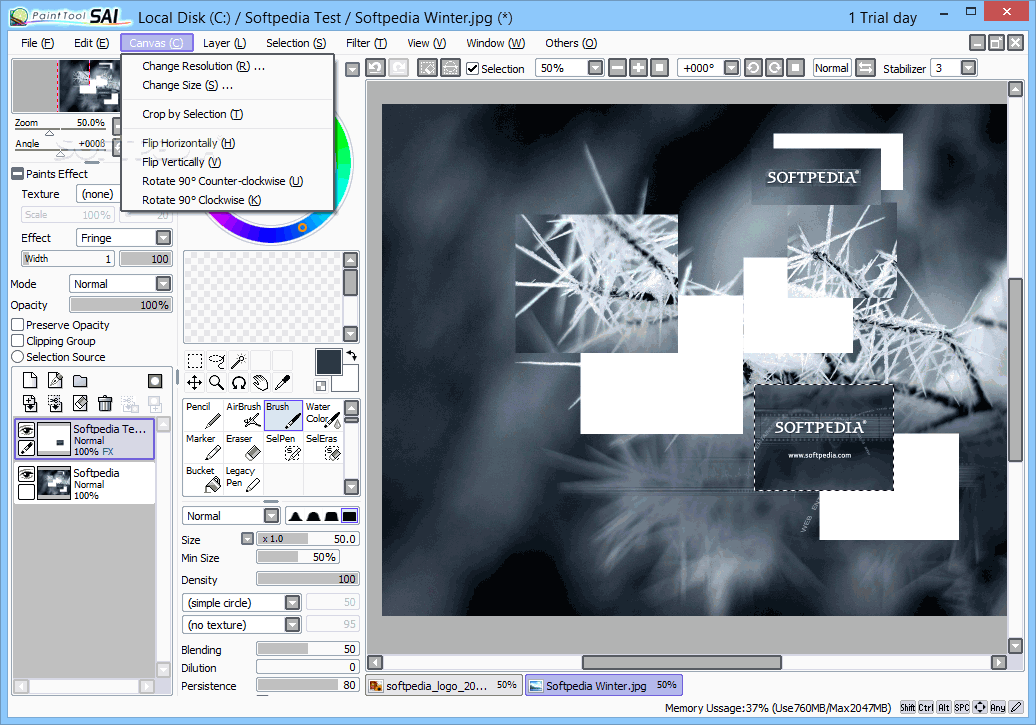Viewport: 1036px width, 725px height.
Task: Open the File menu
Action: [x=38, y=43]
